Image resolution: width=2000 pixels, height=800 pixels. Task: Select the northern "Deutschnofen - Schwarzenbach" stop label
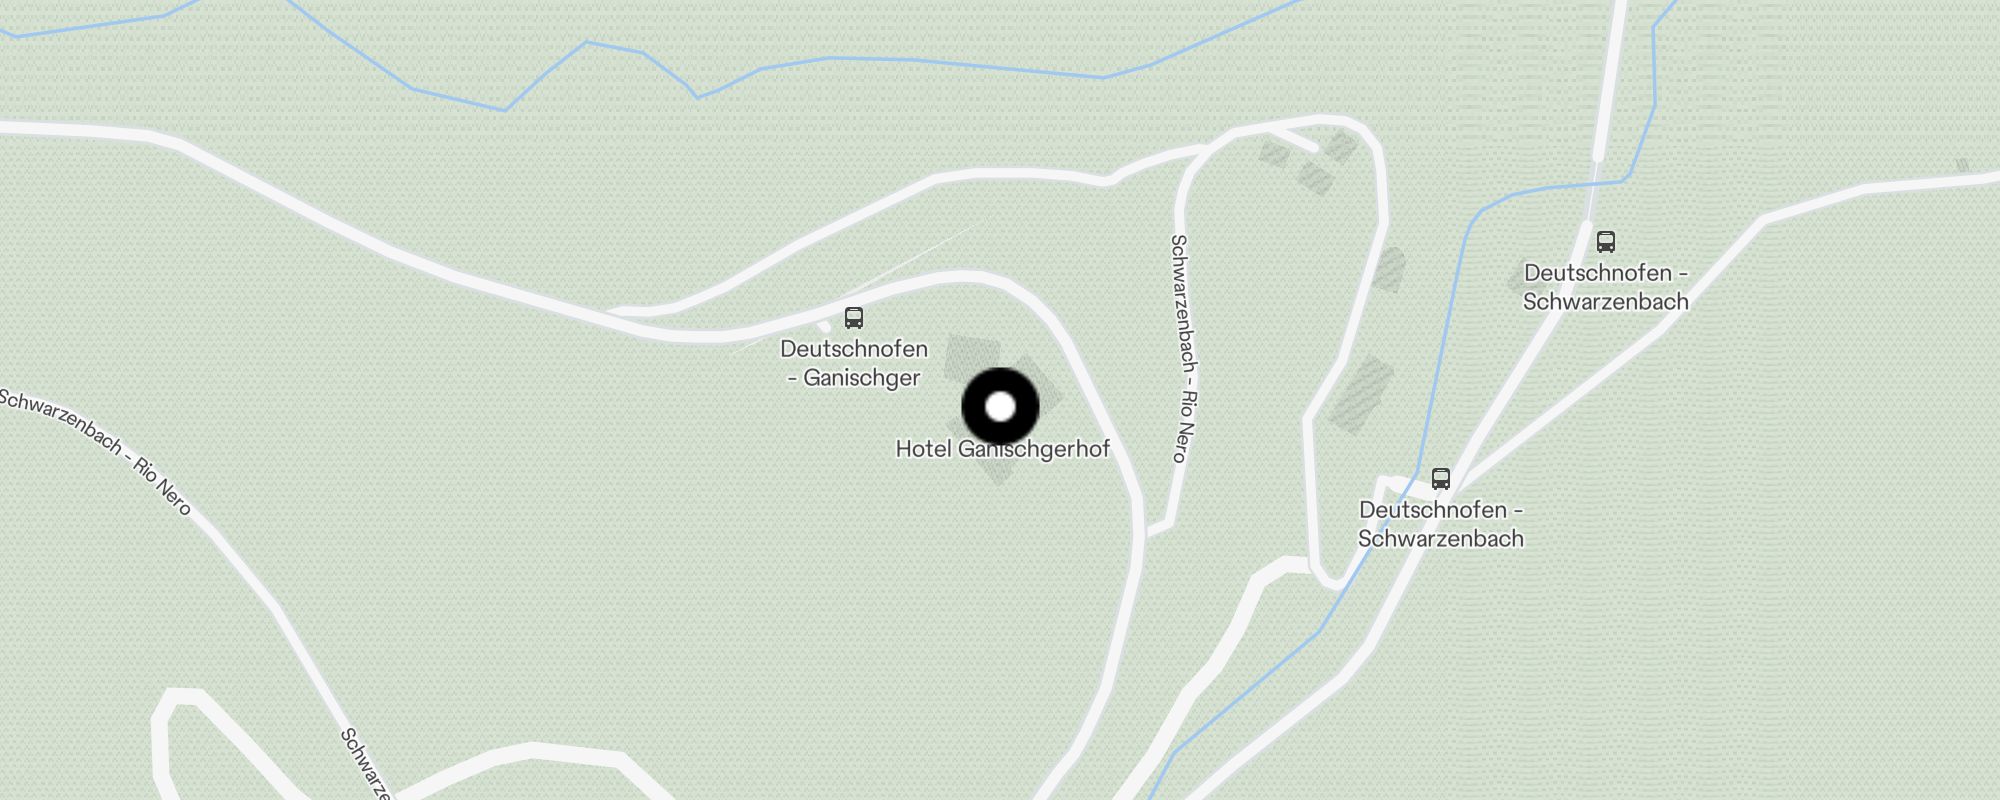tap(1606, 287)
